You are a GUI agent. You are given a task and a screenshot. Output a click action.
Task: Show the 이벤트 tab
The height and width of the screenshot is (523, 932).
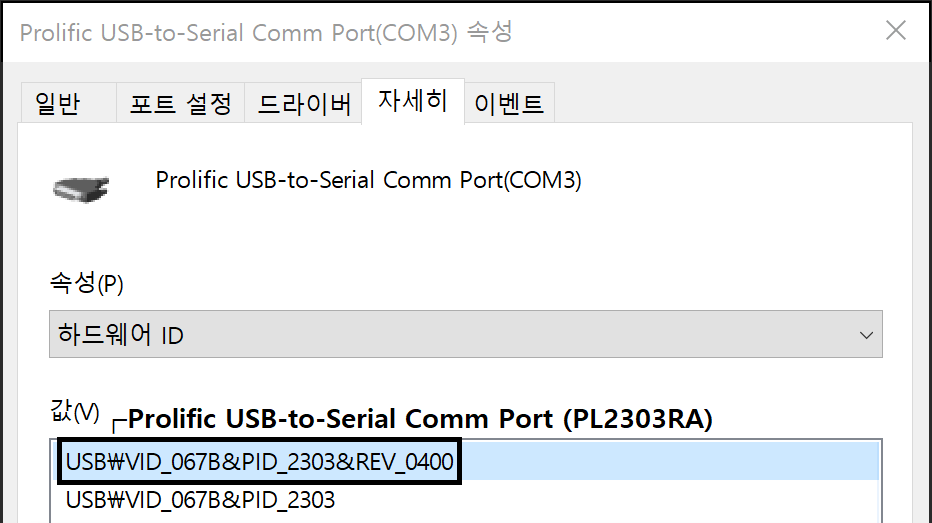tap(509, 103)
